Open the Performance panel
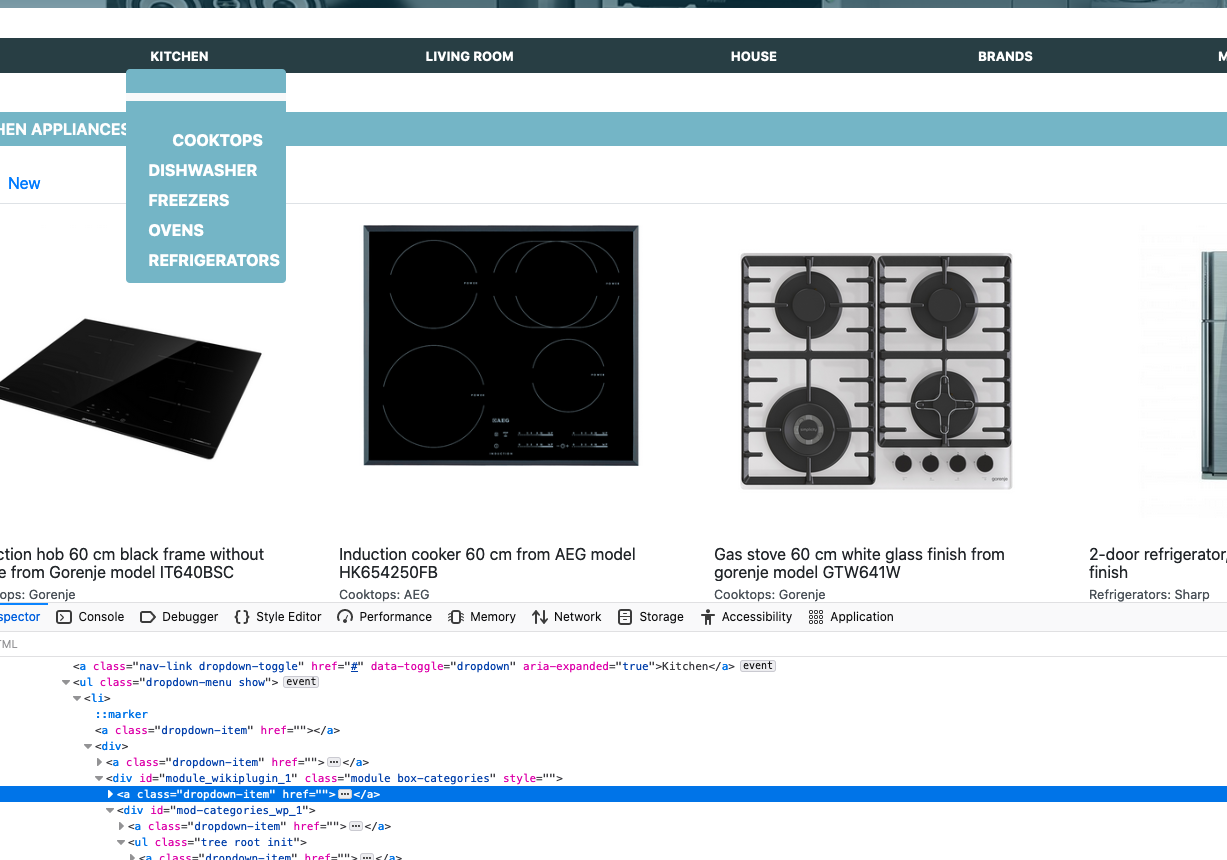The width and height of the screenshot is (1227, 860). pos(385,617)
